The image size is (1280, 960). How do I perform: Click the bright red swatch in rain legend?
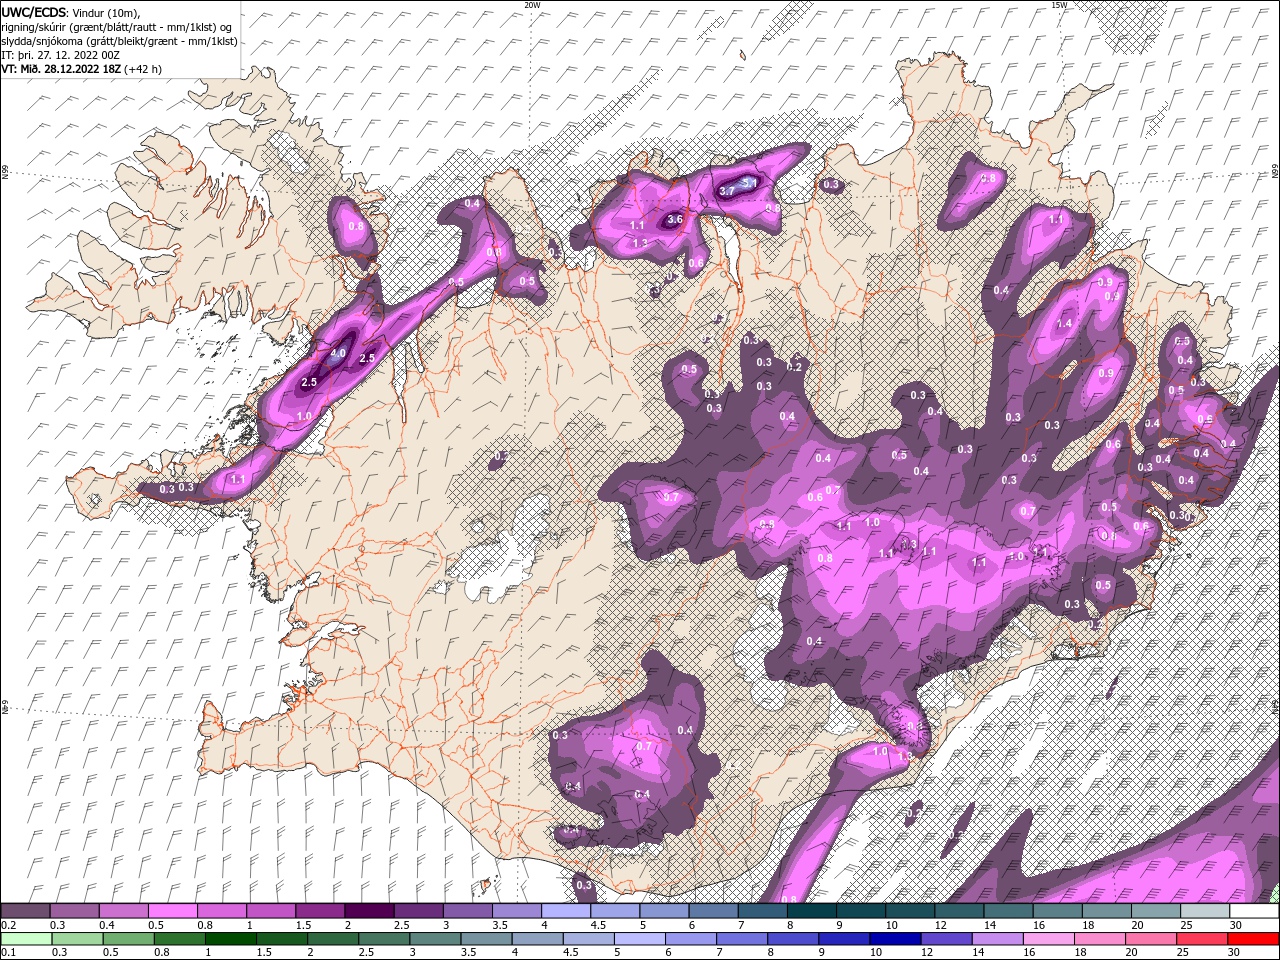coord(1253,938)
